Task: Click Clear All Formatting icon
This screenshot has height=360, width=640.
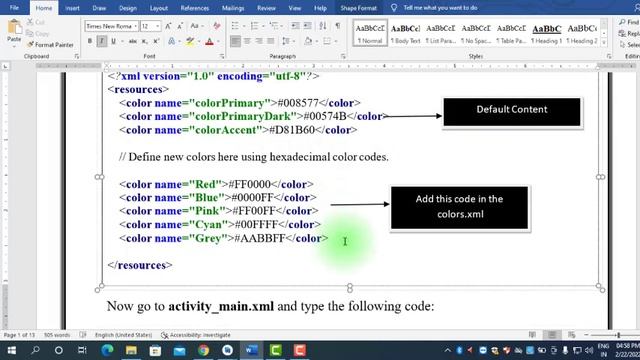Action: (216, 26)
